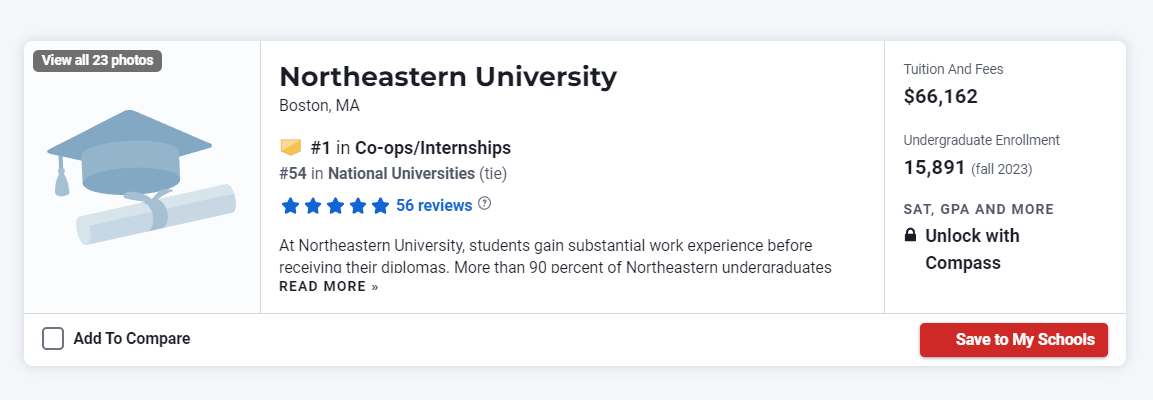Image resolution: width=1153 pixels, height=400 pixels.
Task: Click the fifth blue rating star
Action: (380, 205)
